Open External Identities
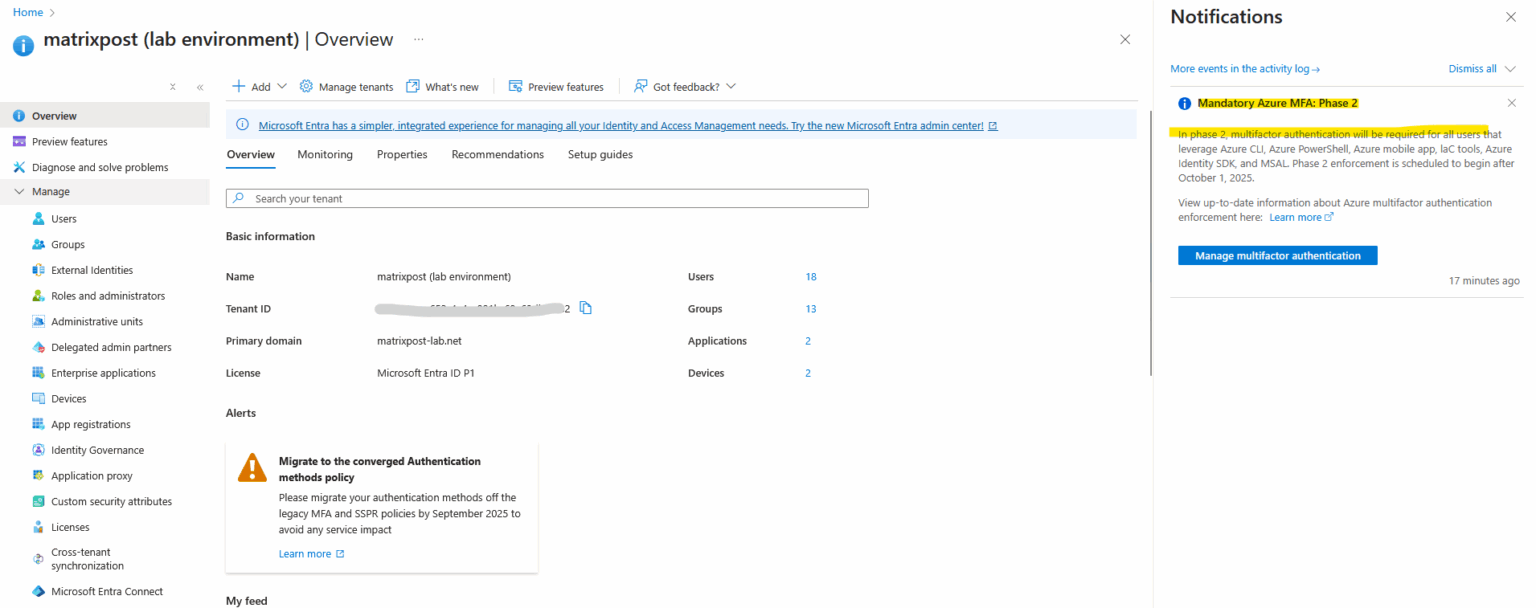This screenshot has height=608, width=1536. coord(91,269)
